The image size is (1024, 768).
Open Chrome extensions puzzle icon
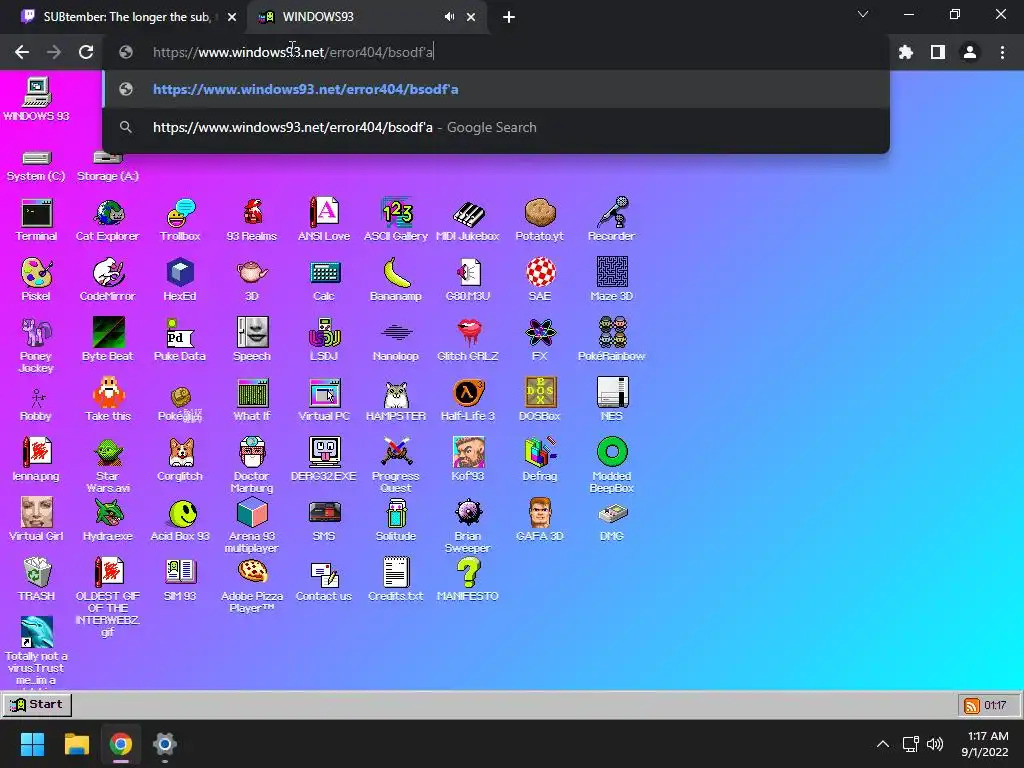906,52
